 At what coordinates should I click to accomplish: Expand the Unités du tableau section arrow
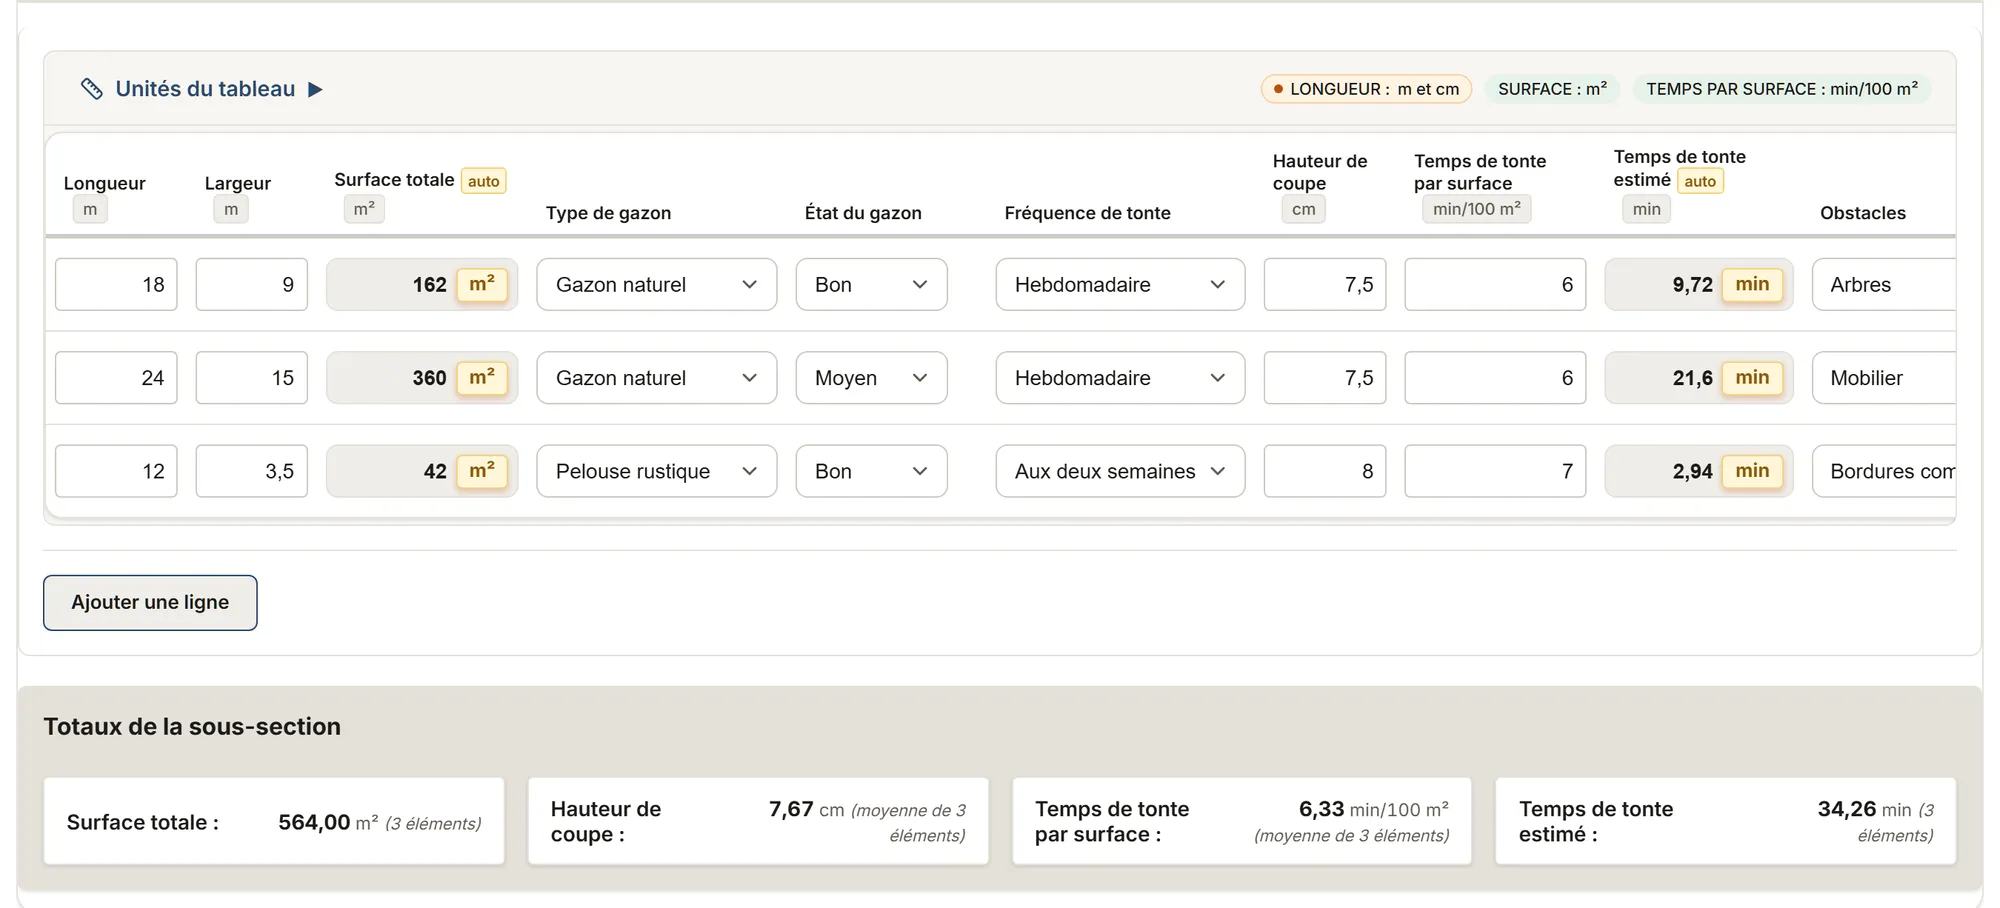(x=315, y=89)
